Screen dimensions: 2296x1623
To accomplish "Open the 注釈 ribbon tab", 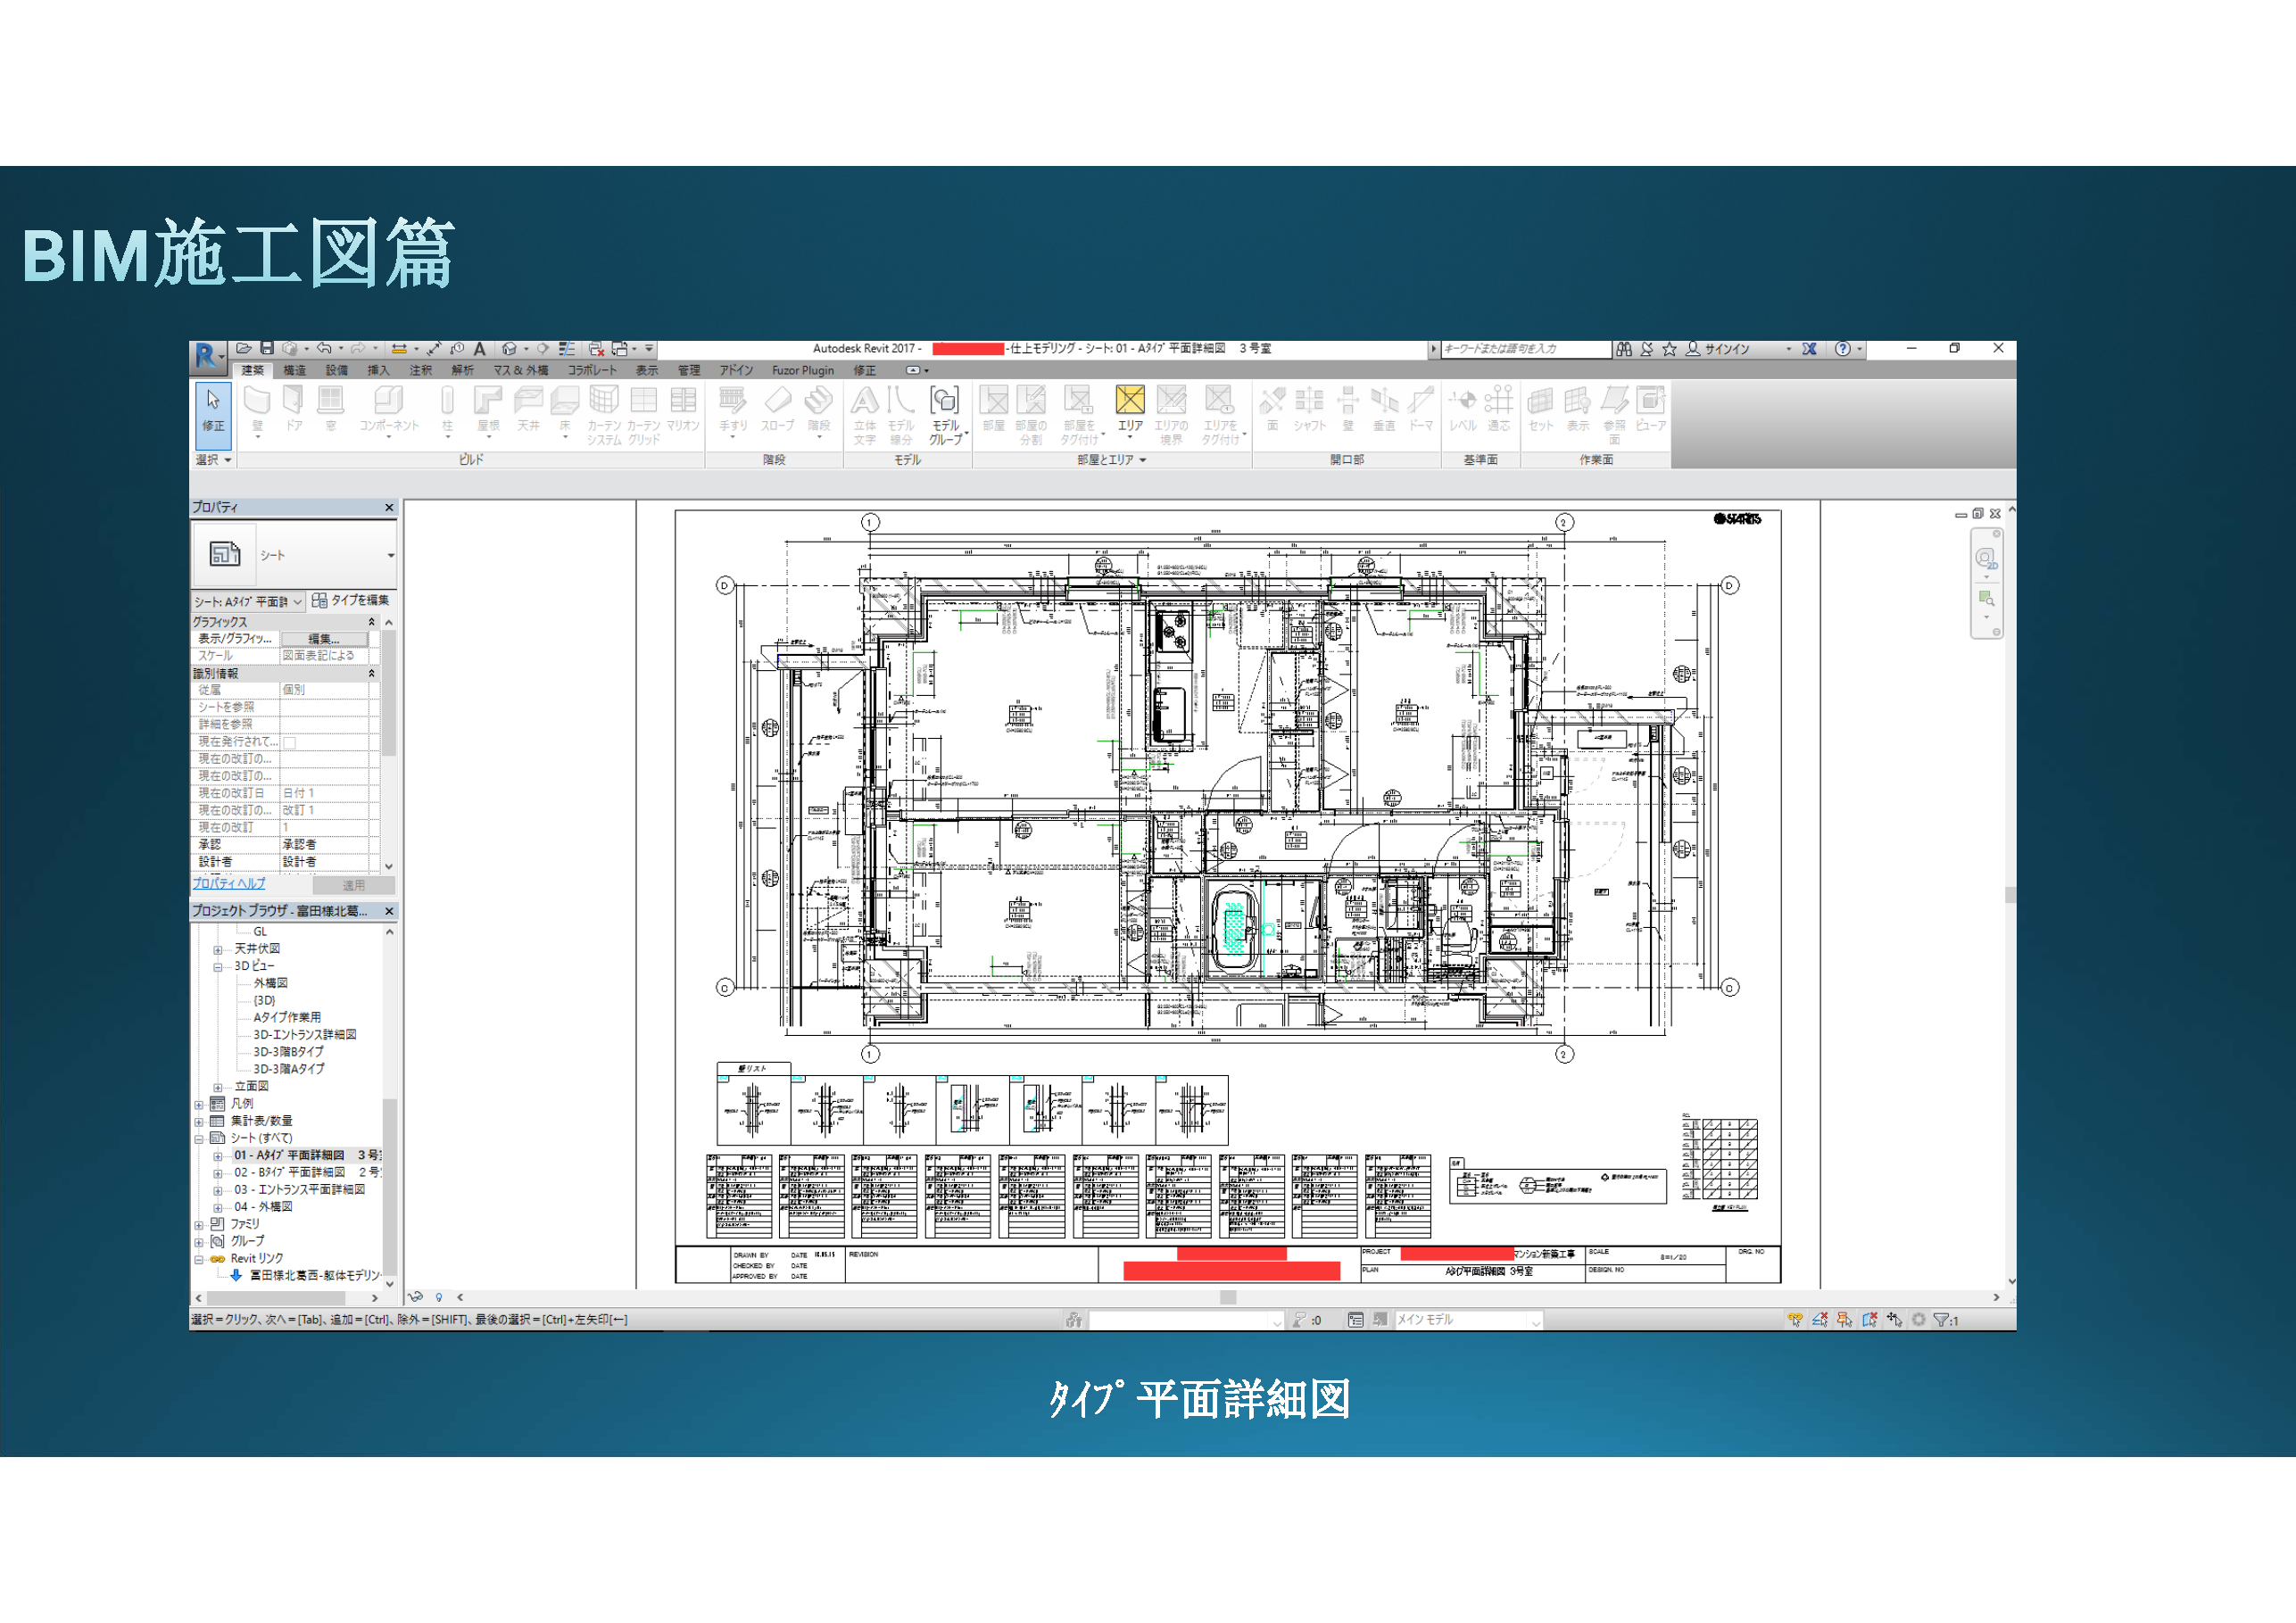I will tap(420, 370).
